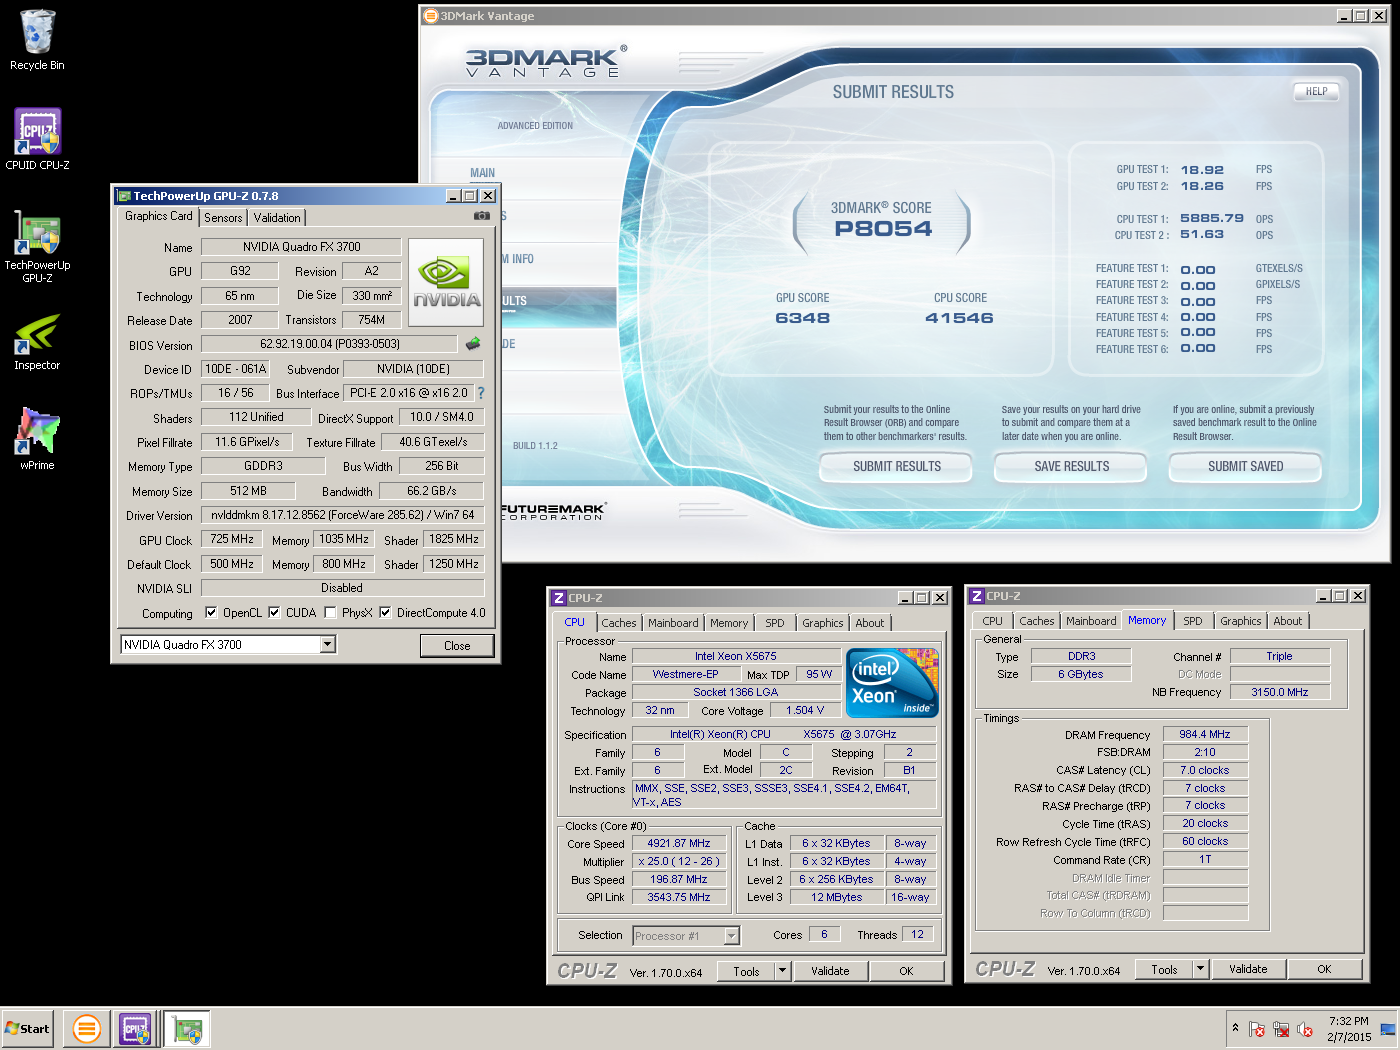Click the SUBMIT RESULTS button

pos(896,466)
